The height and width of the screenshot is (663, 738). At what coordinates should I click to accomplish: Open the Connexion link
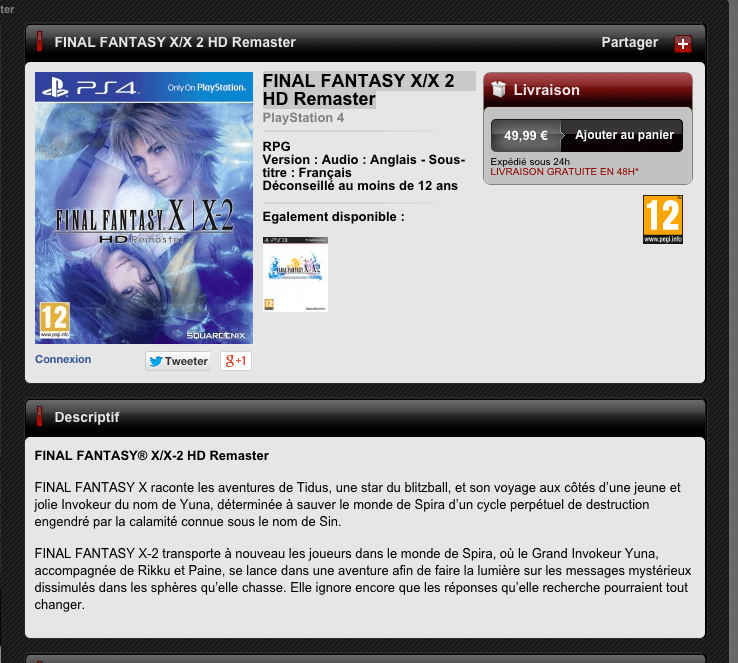pos(63,359)
